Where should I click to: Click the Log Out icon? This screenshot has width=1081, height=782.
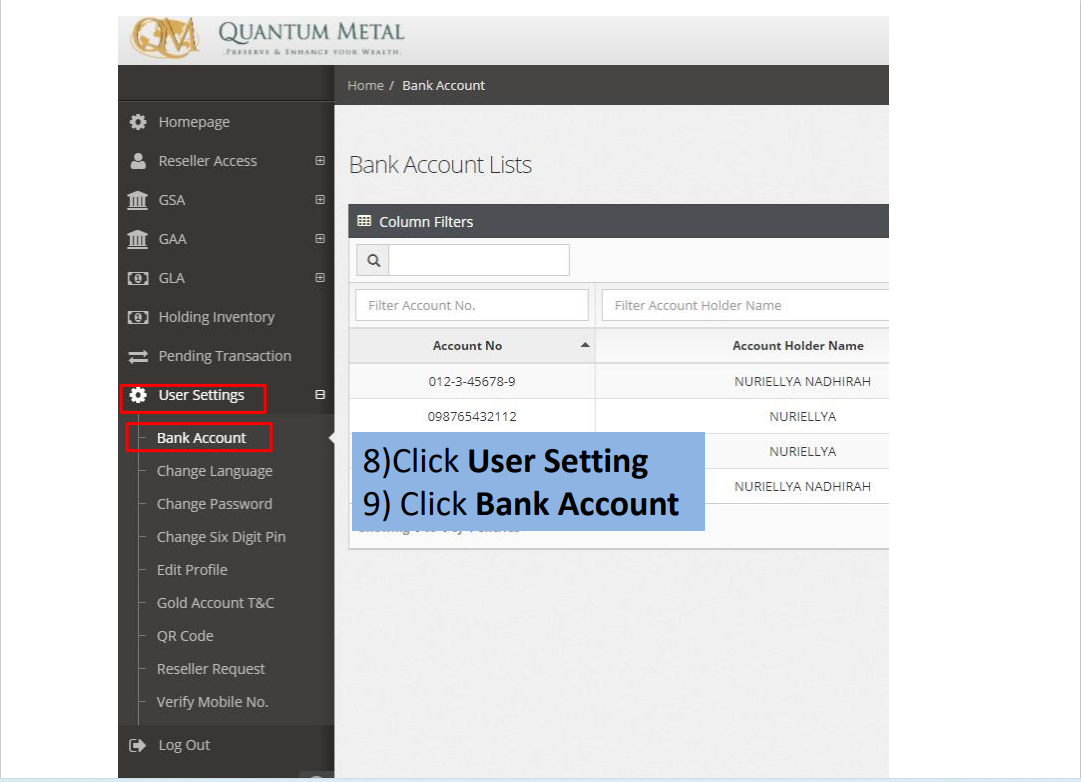138,745
